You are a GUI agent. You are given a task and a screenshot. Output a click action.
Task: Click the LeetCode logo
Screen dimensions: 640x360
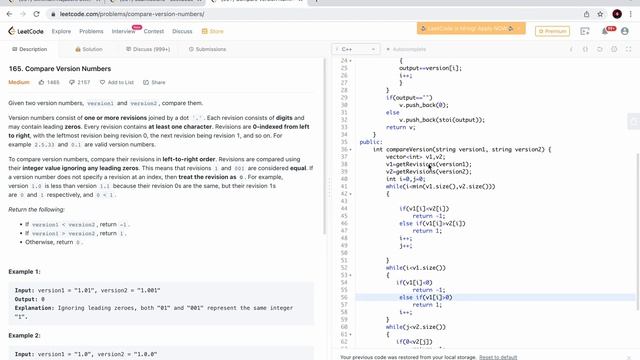click(x=26, y=31)
